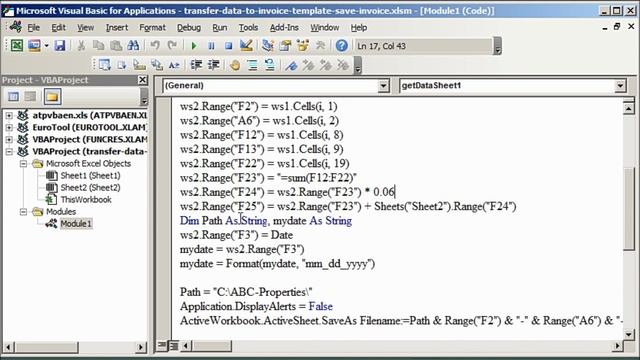Open Properties Window icon
This screenshot has width=640, height=360.
pyautogui.click(x=285, y=46)
